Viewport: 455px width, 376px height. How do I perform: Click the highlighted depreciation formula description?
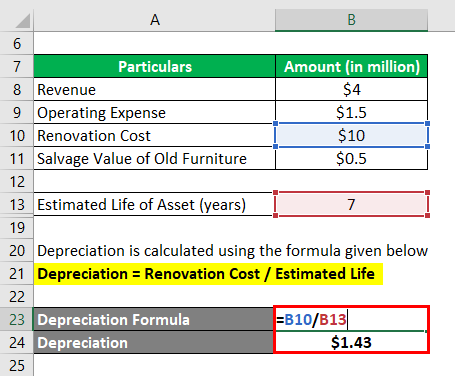pyautogui.click(x=208, y=274)
